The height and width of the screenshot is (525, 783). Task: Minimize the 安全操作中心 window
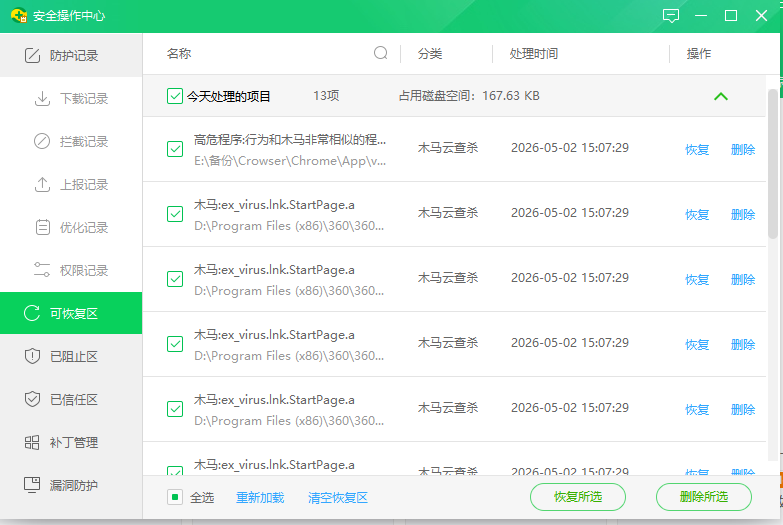pyautogui.click(x=701, y=15)
